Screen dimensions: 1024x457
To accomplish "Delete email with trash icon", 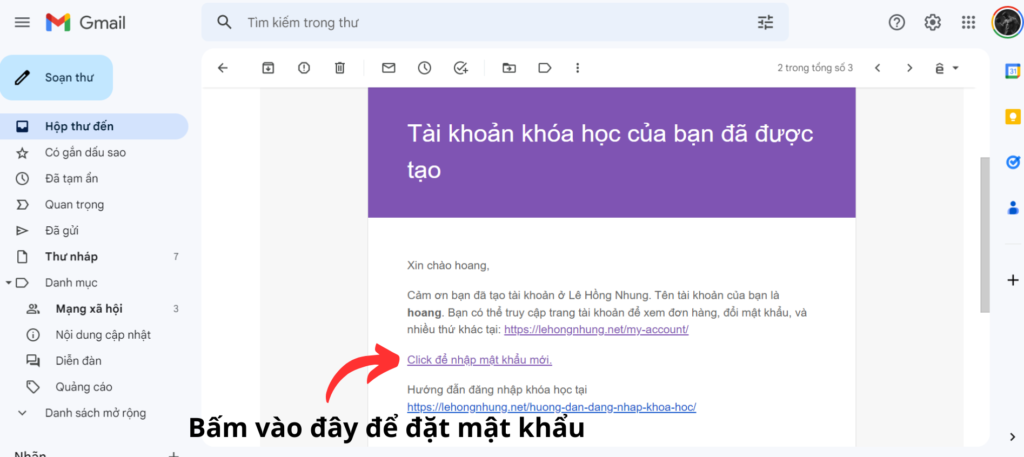I will click(340, 68).
